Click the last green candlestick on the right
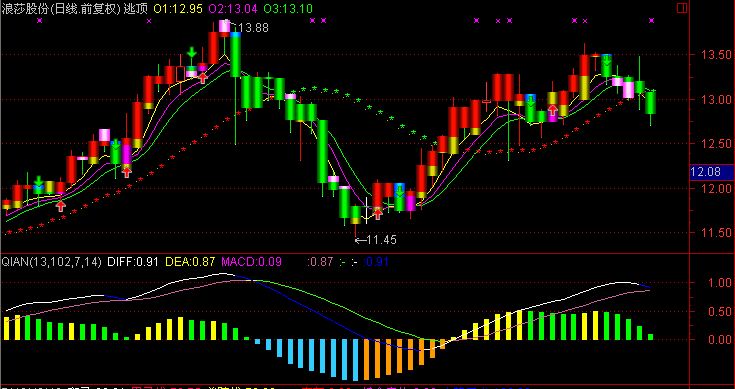 pyautogui.click(x=650, y=103)
